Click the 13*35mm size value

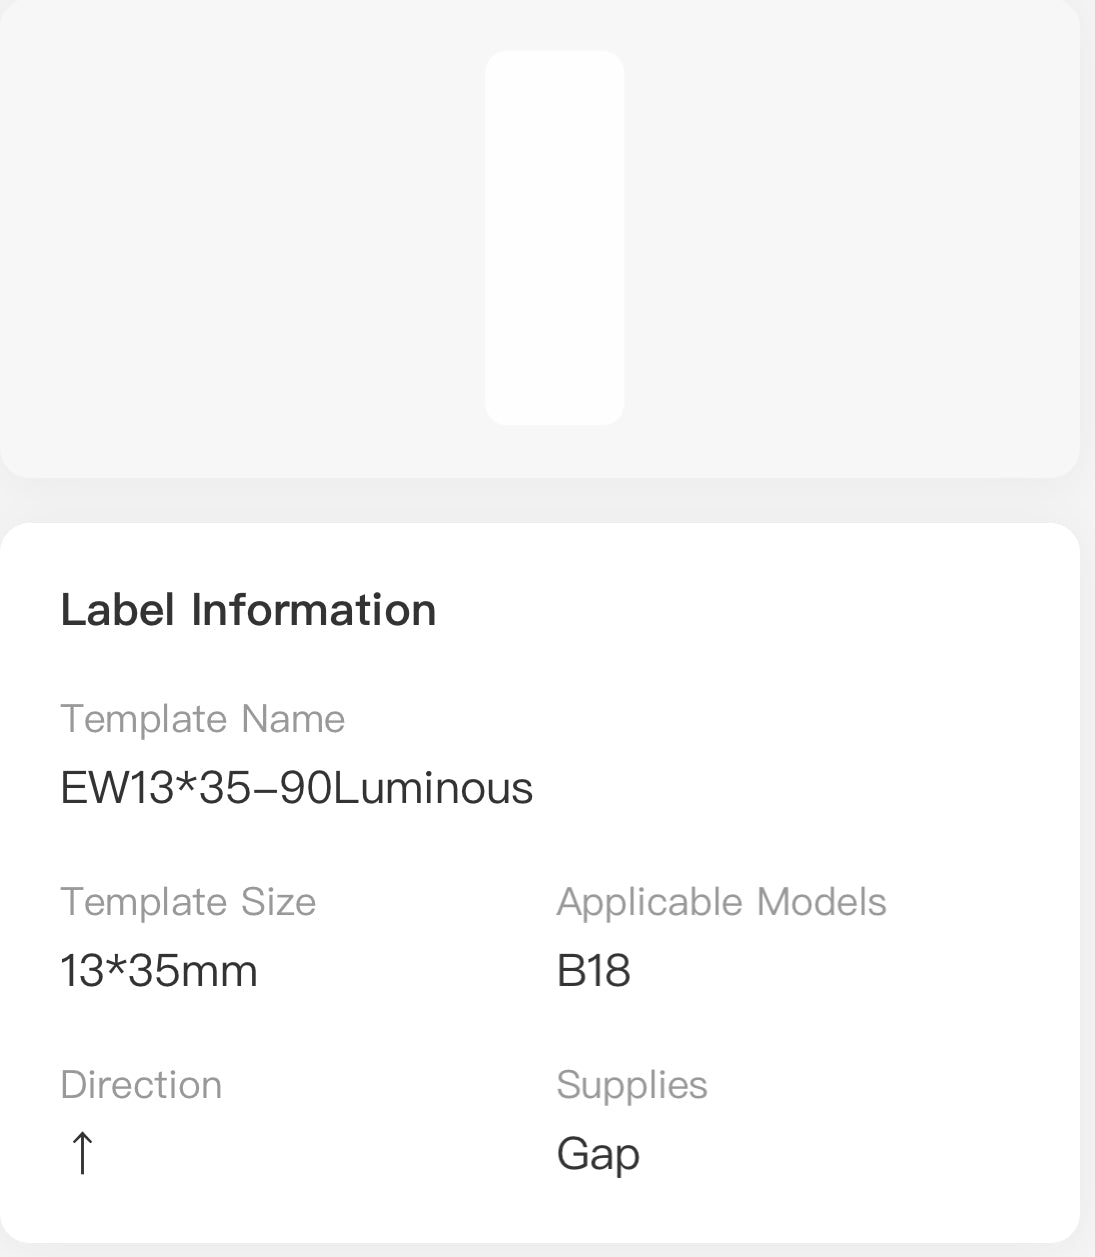pos(158,969)
